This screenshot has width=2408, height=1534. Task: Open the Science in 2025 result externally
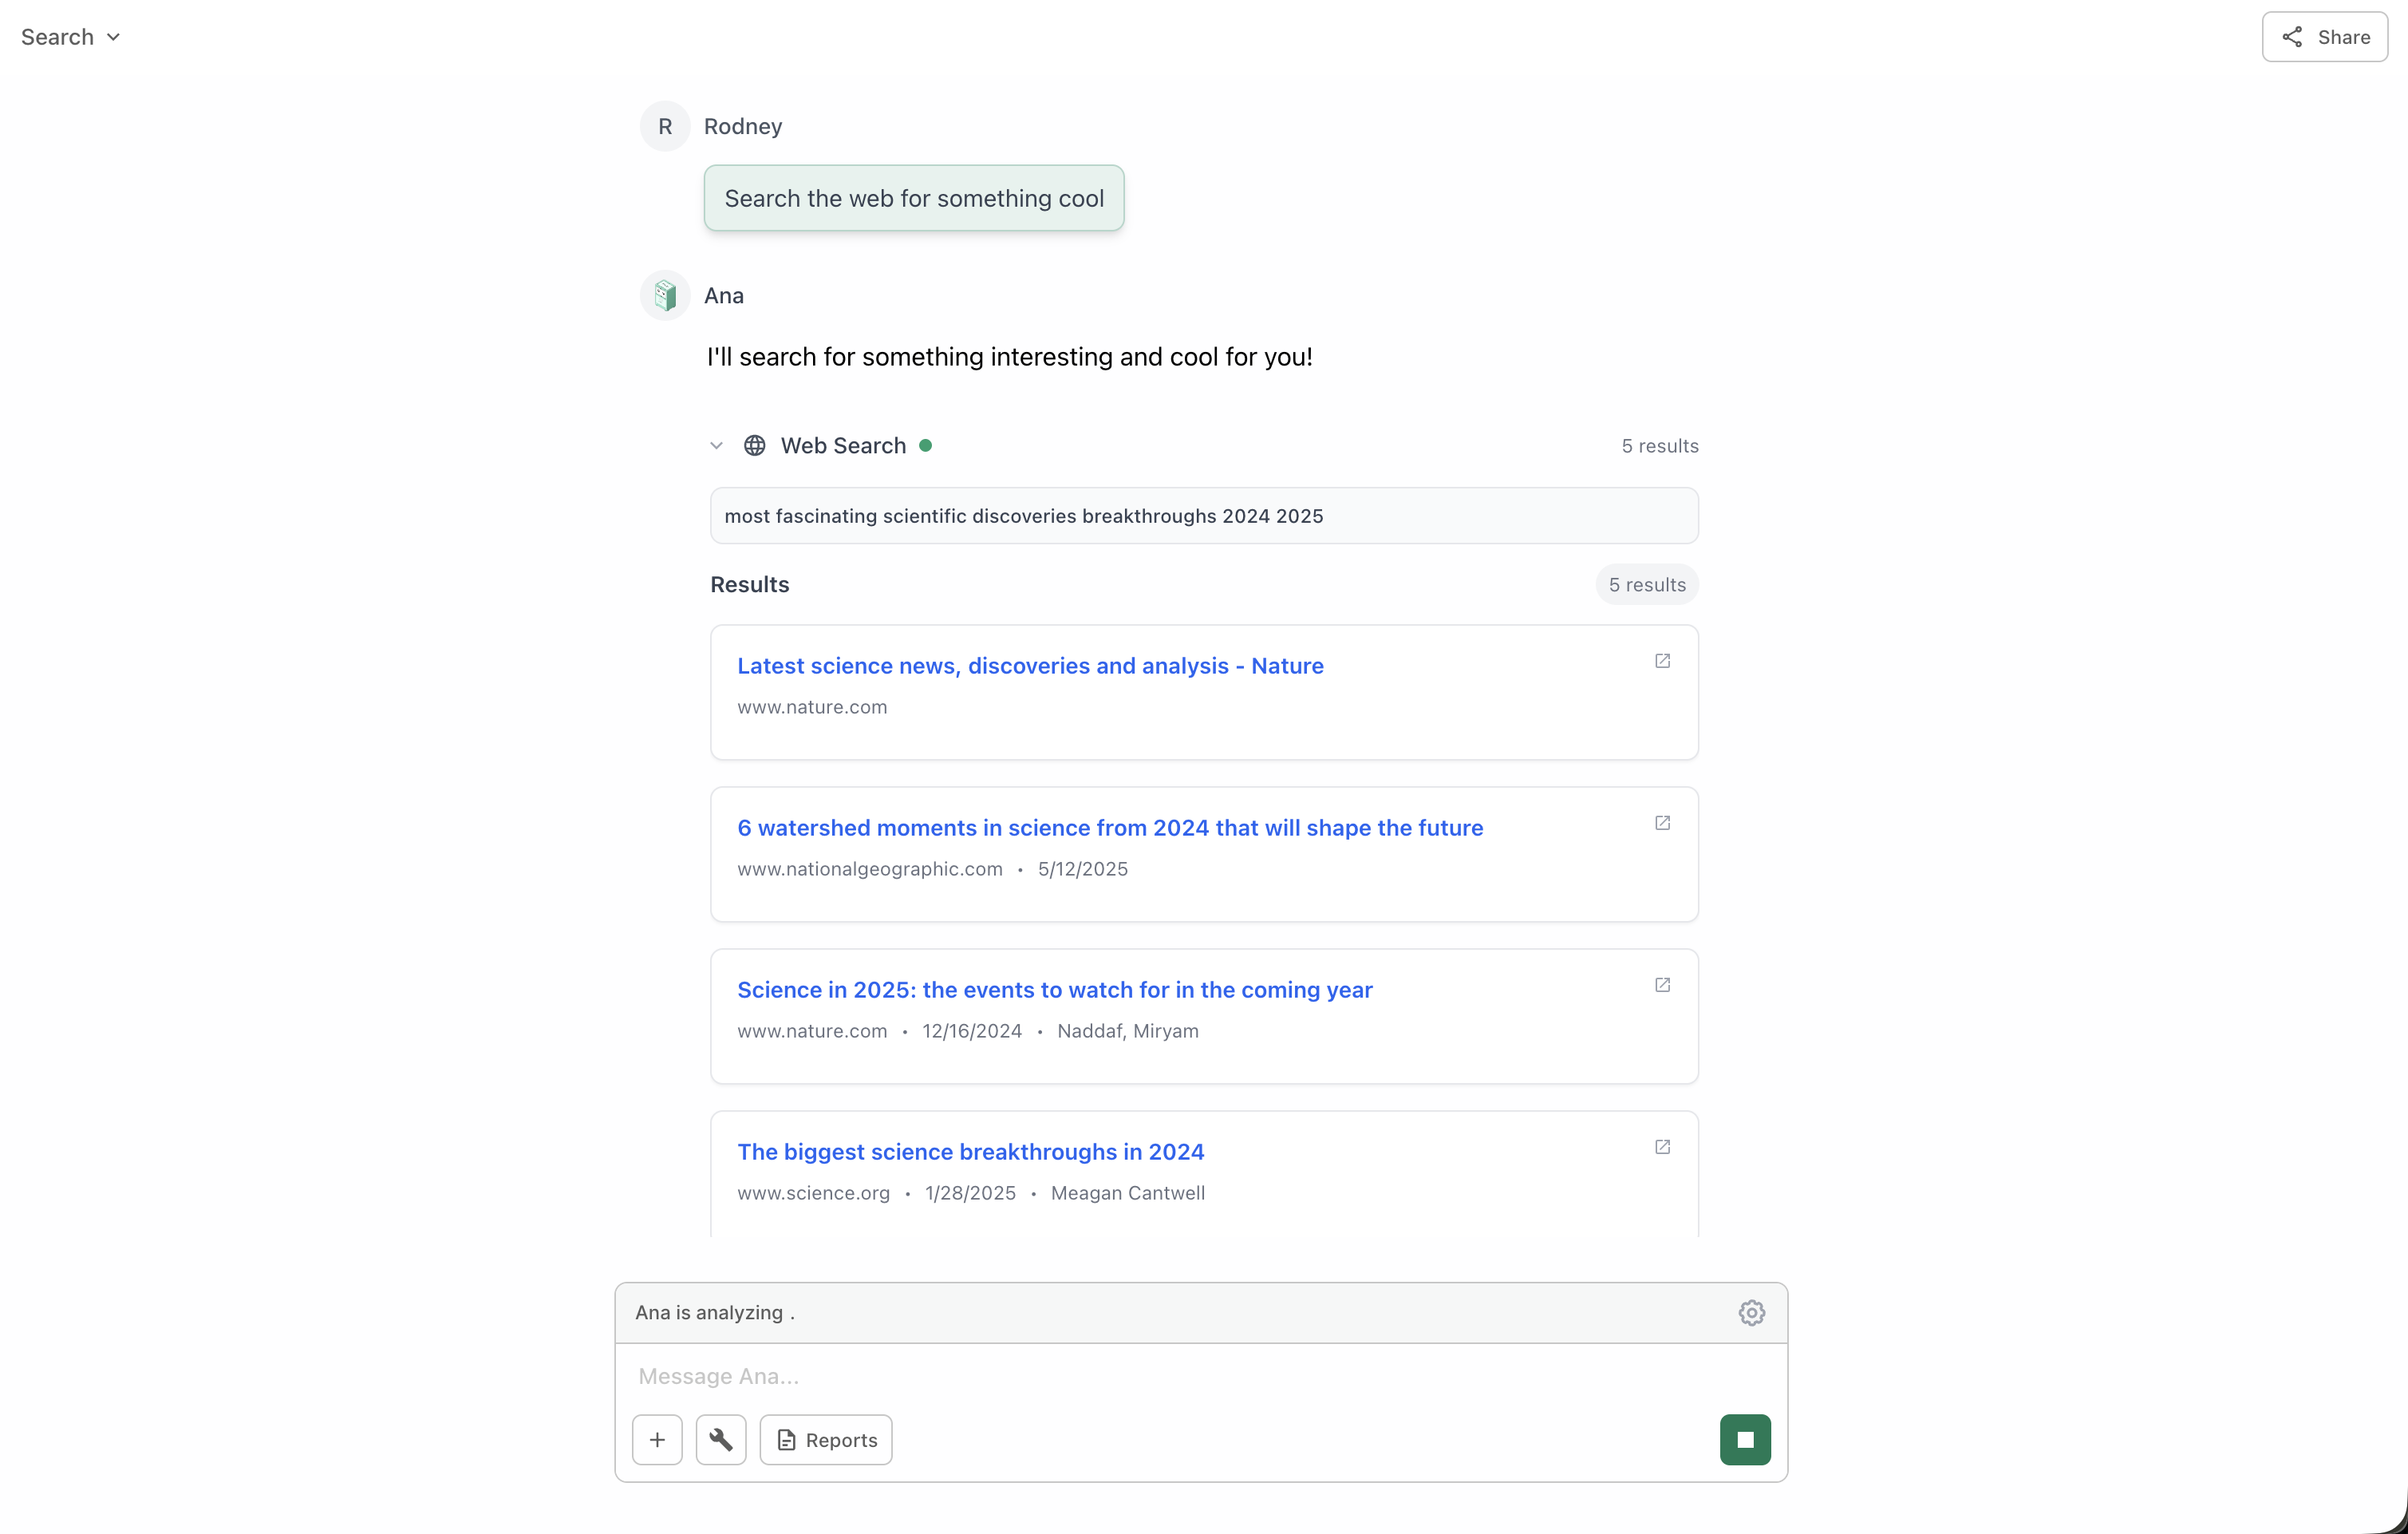tap(1662, 985)
